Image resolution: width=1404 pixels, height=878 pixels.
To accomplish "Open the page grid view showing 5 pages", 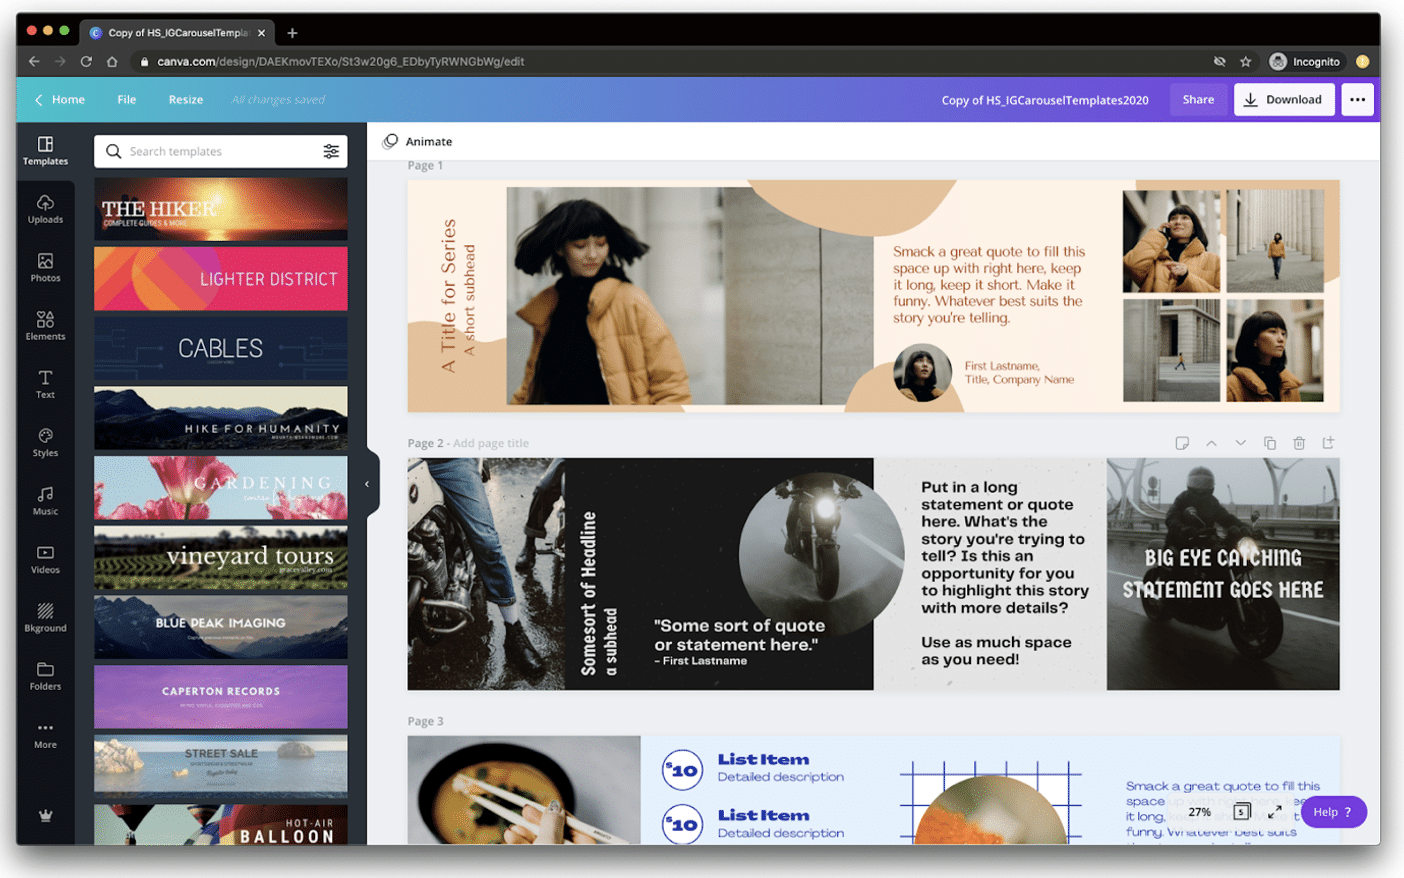I will click(x=1242, y=811).
